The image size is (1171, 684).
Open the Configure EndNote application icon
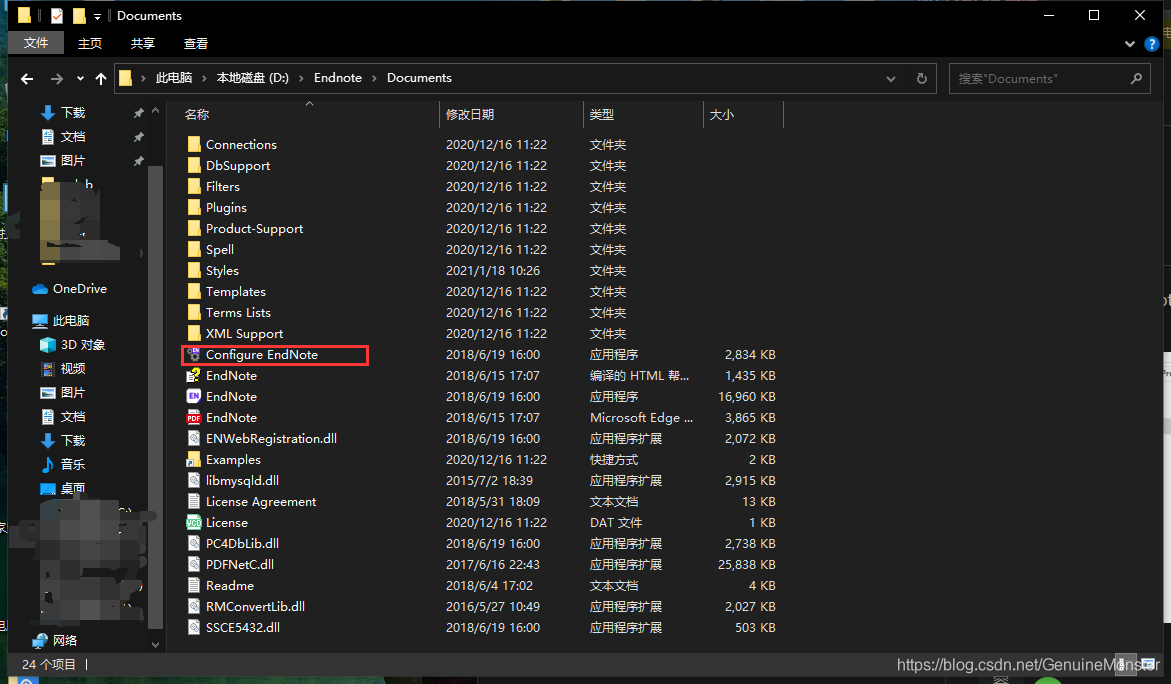194,355
